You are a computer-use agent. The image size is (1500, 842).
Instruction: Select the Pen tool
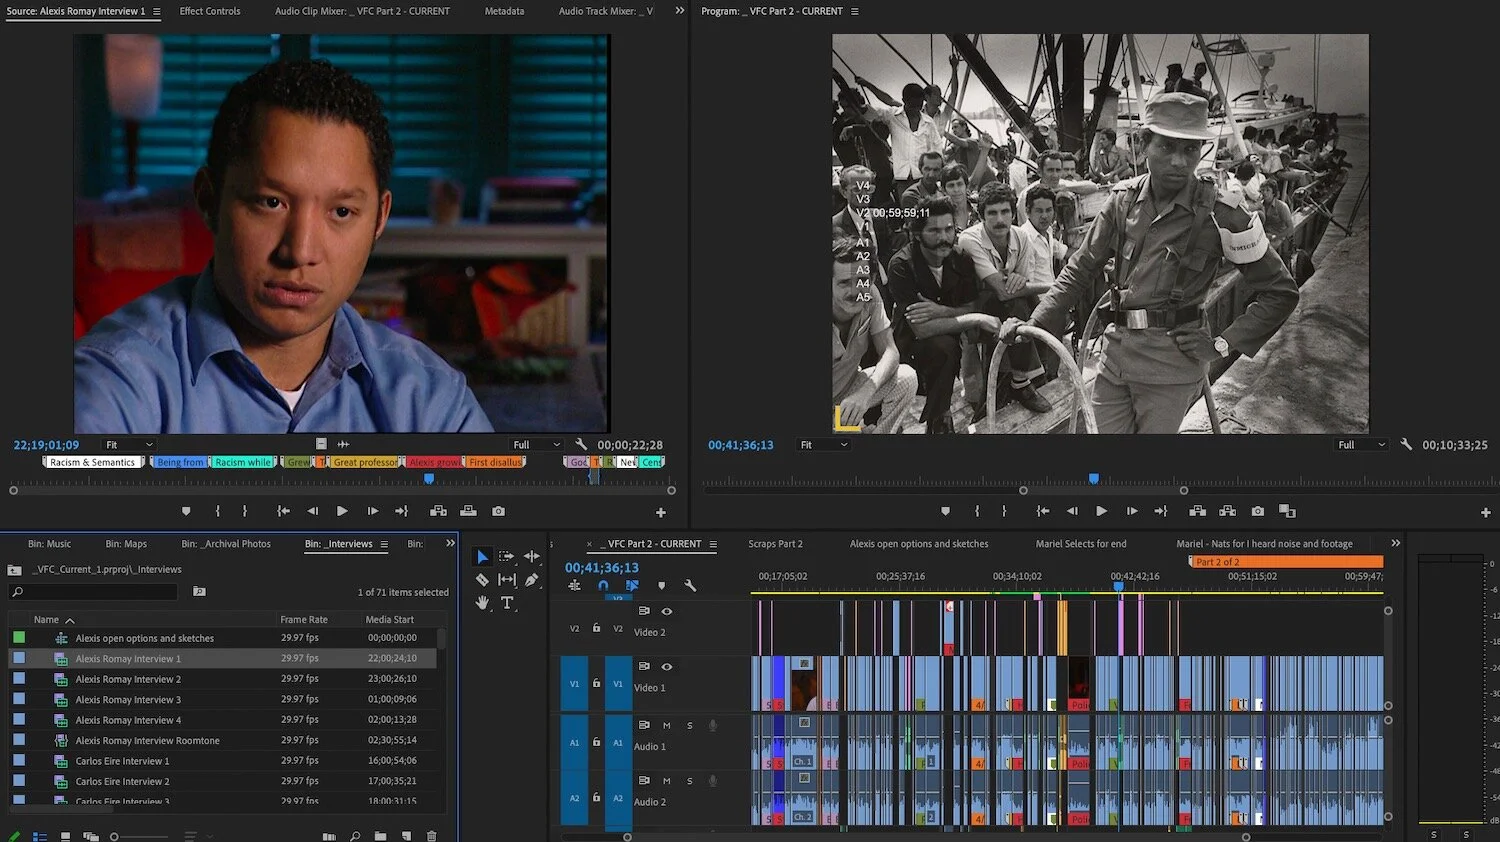(x=532, y=580)
